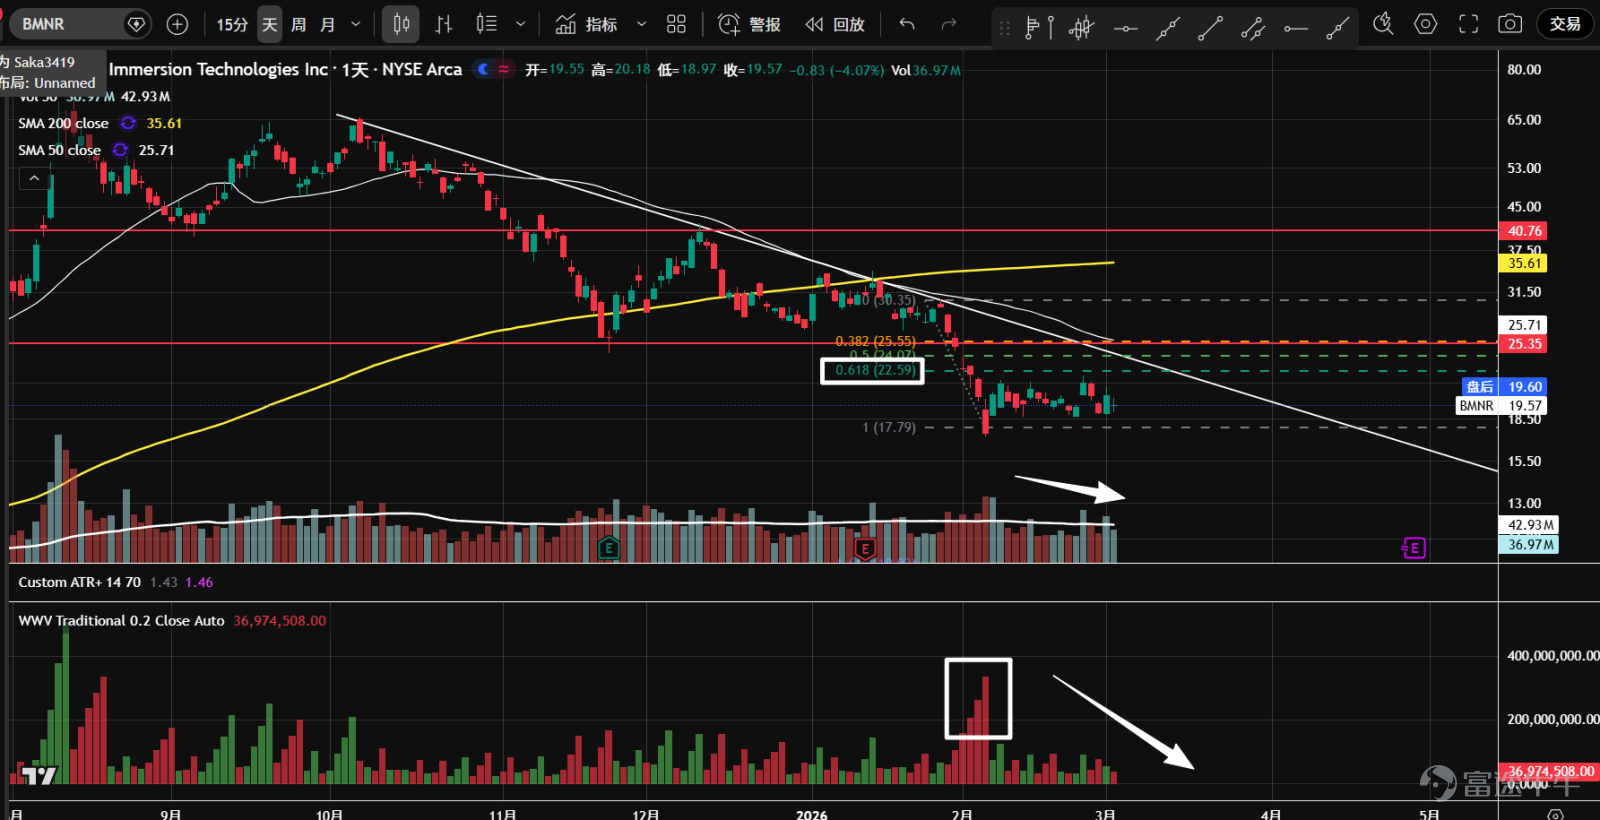Image resolution: width=1600 pixels, height=820 pixels.
Task: Select the flag marker drawing tool
Action: 1033,28
